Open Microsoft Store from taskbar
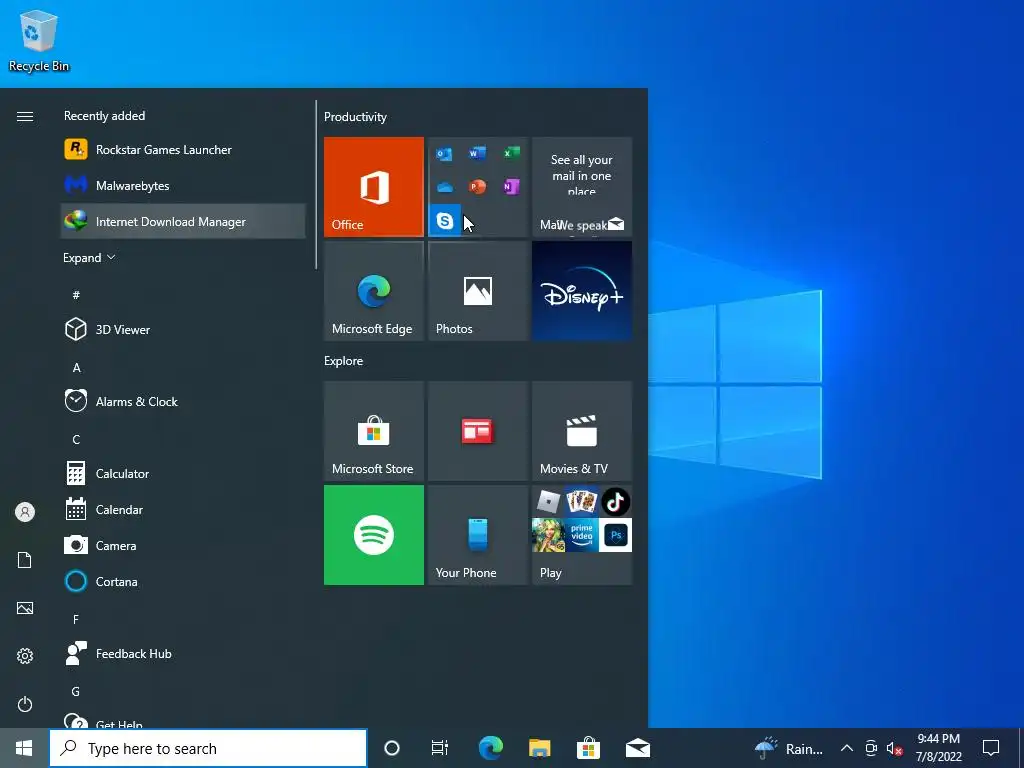The image size is (1024, 768). coord(588,748)
